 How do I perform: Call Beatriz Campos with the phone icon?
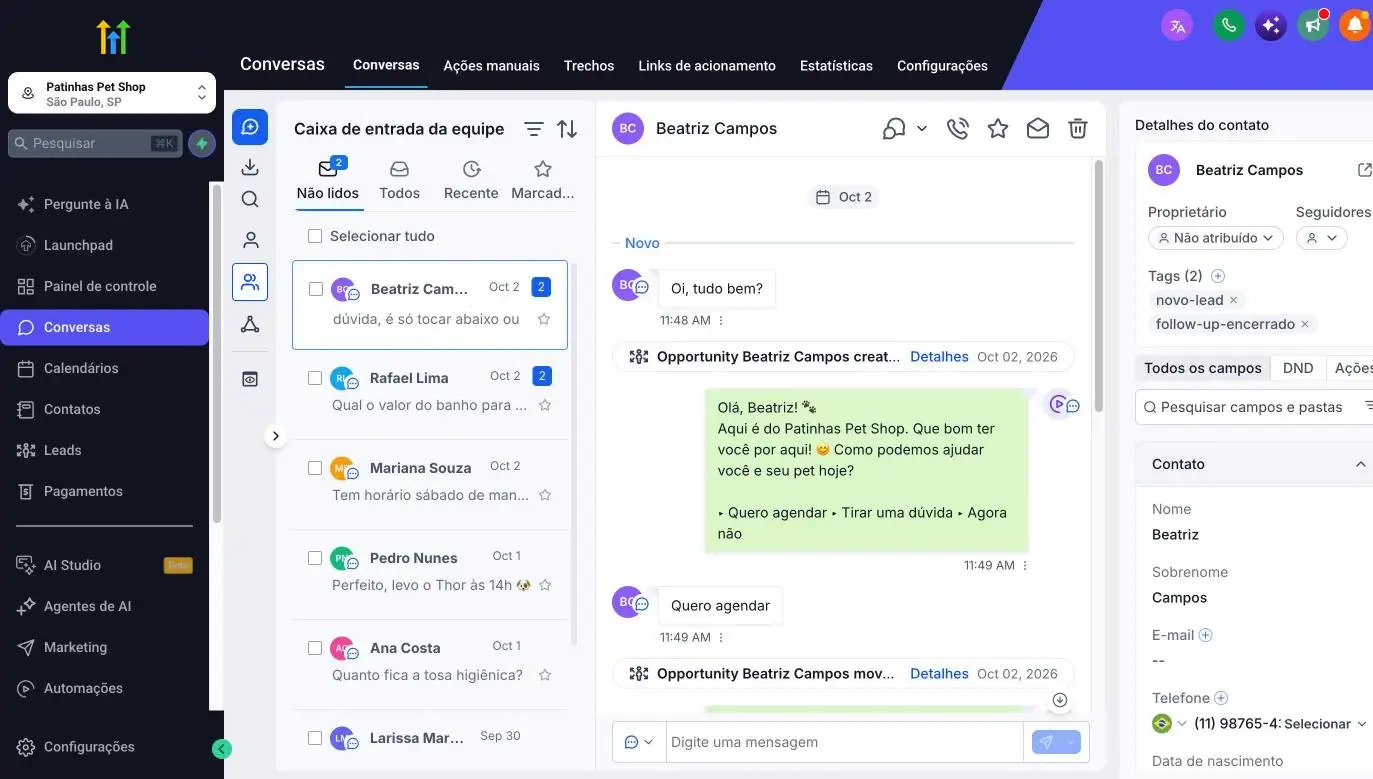958,128
